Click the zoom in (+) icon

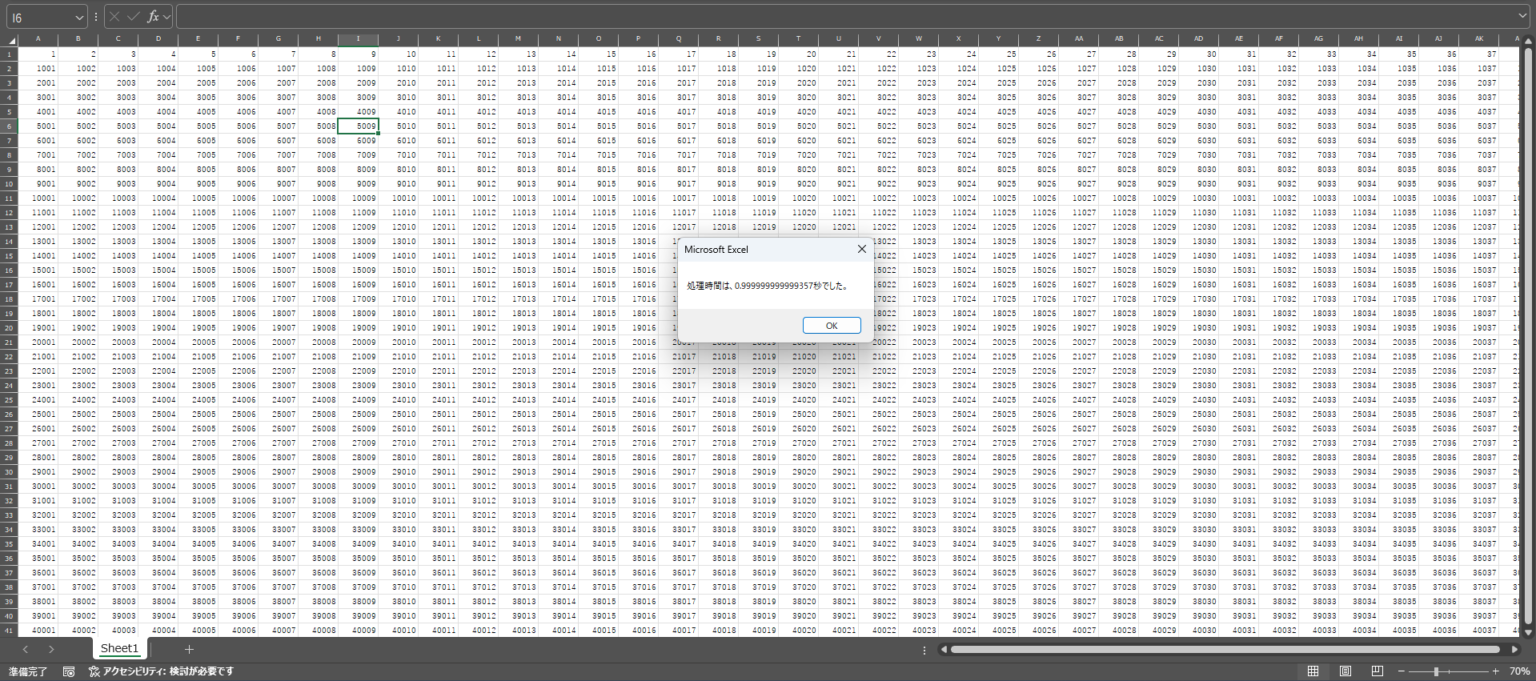pyautogui.click(x=1497, y=671)
